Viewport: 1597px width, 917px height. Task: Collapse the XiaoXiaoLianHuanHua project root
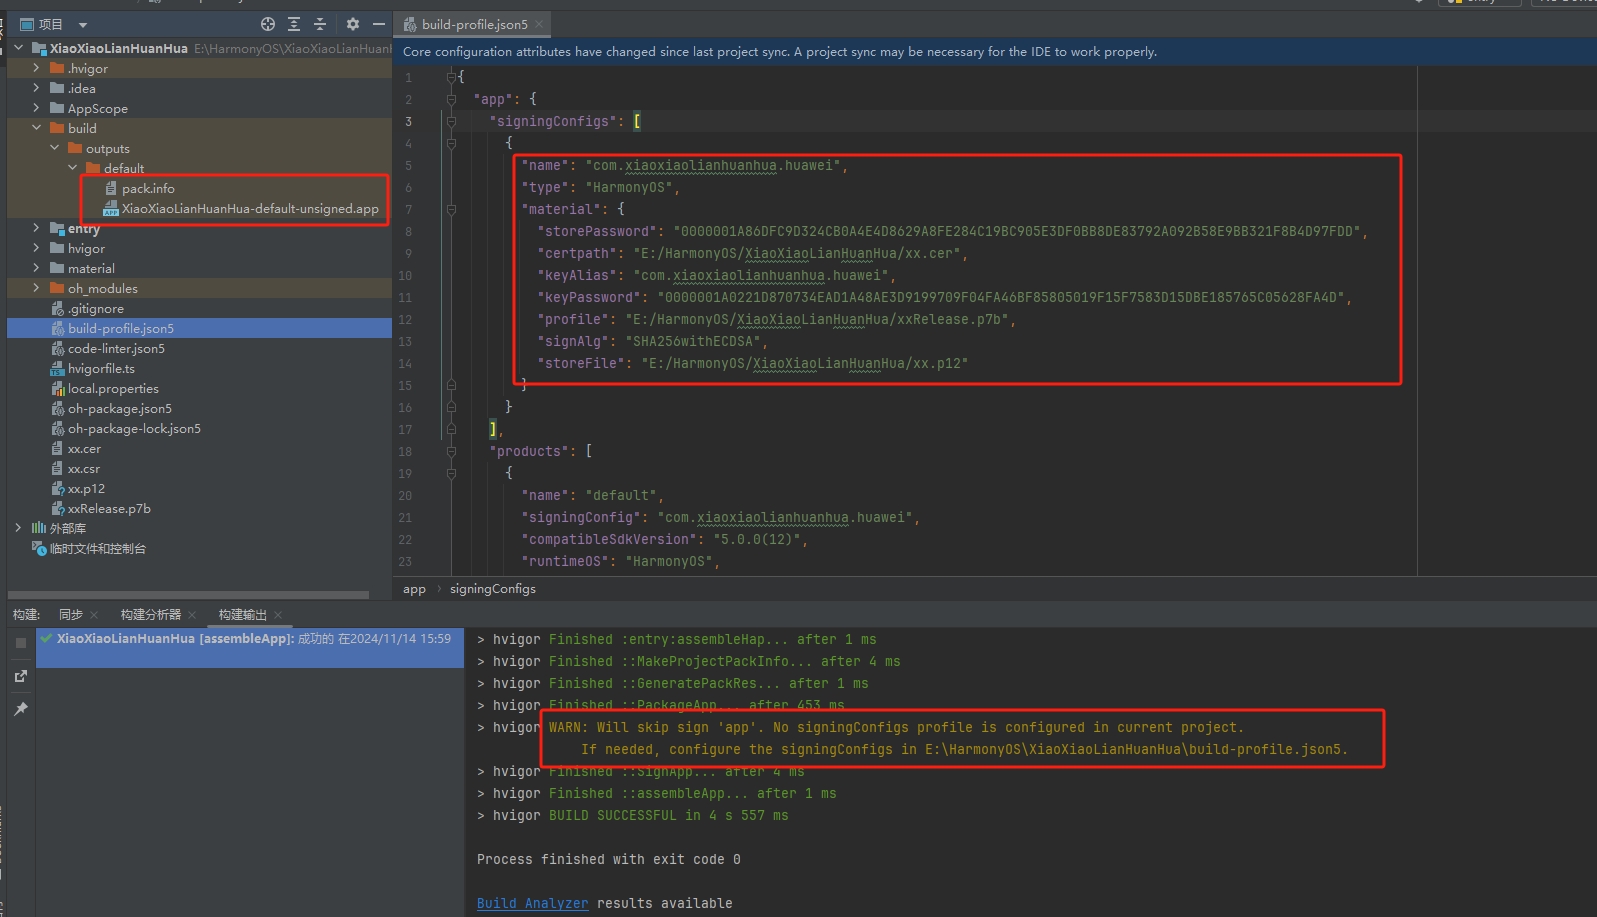pyautogui.click(x=18, y=48)
